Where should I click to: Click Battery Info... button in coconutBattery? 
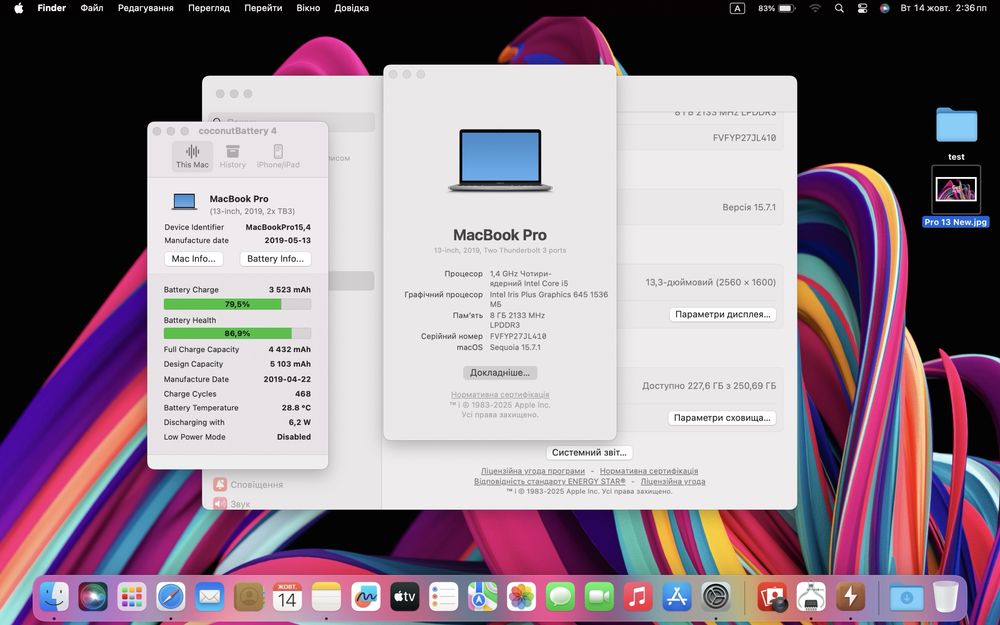(276, 258)
